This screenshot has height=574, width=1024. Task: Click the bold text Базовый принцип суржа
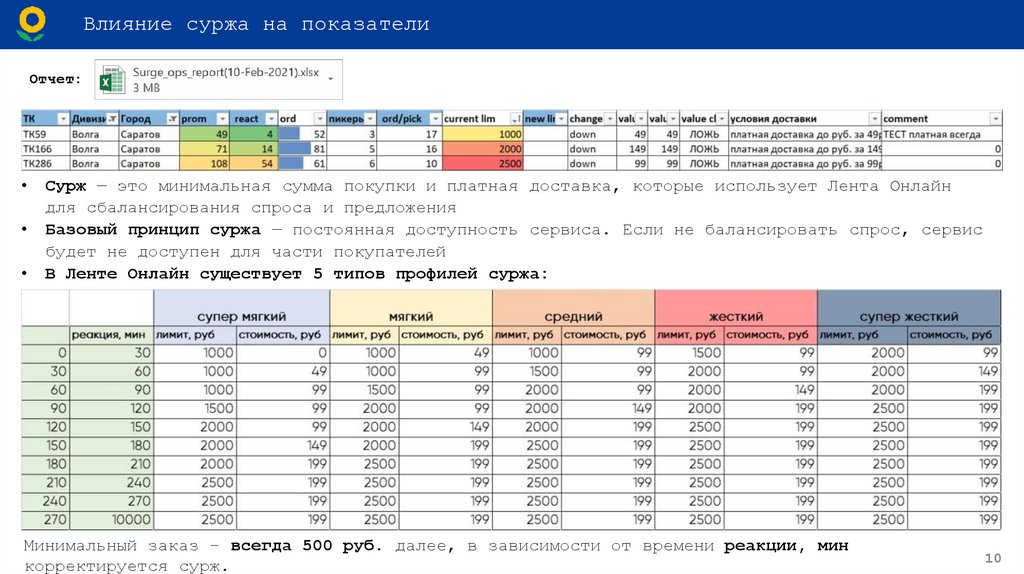(x=152, y=230)
